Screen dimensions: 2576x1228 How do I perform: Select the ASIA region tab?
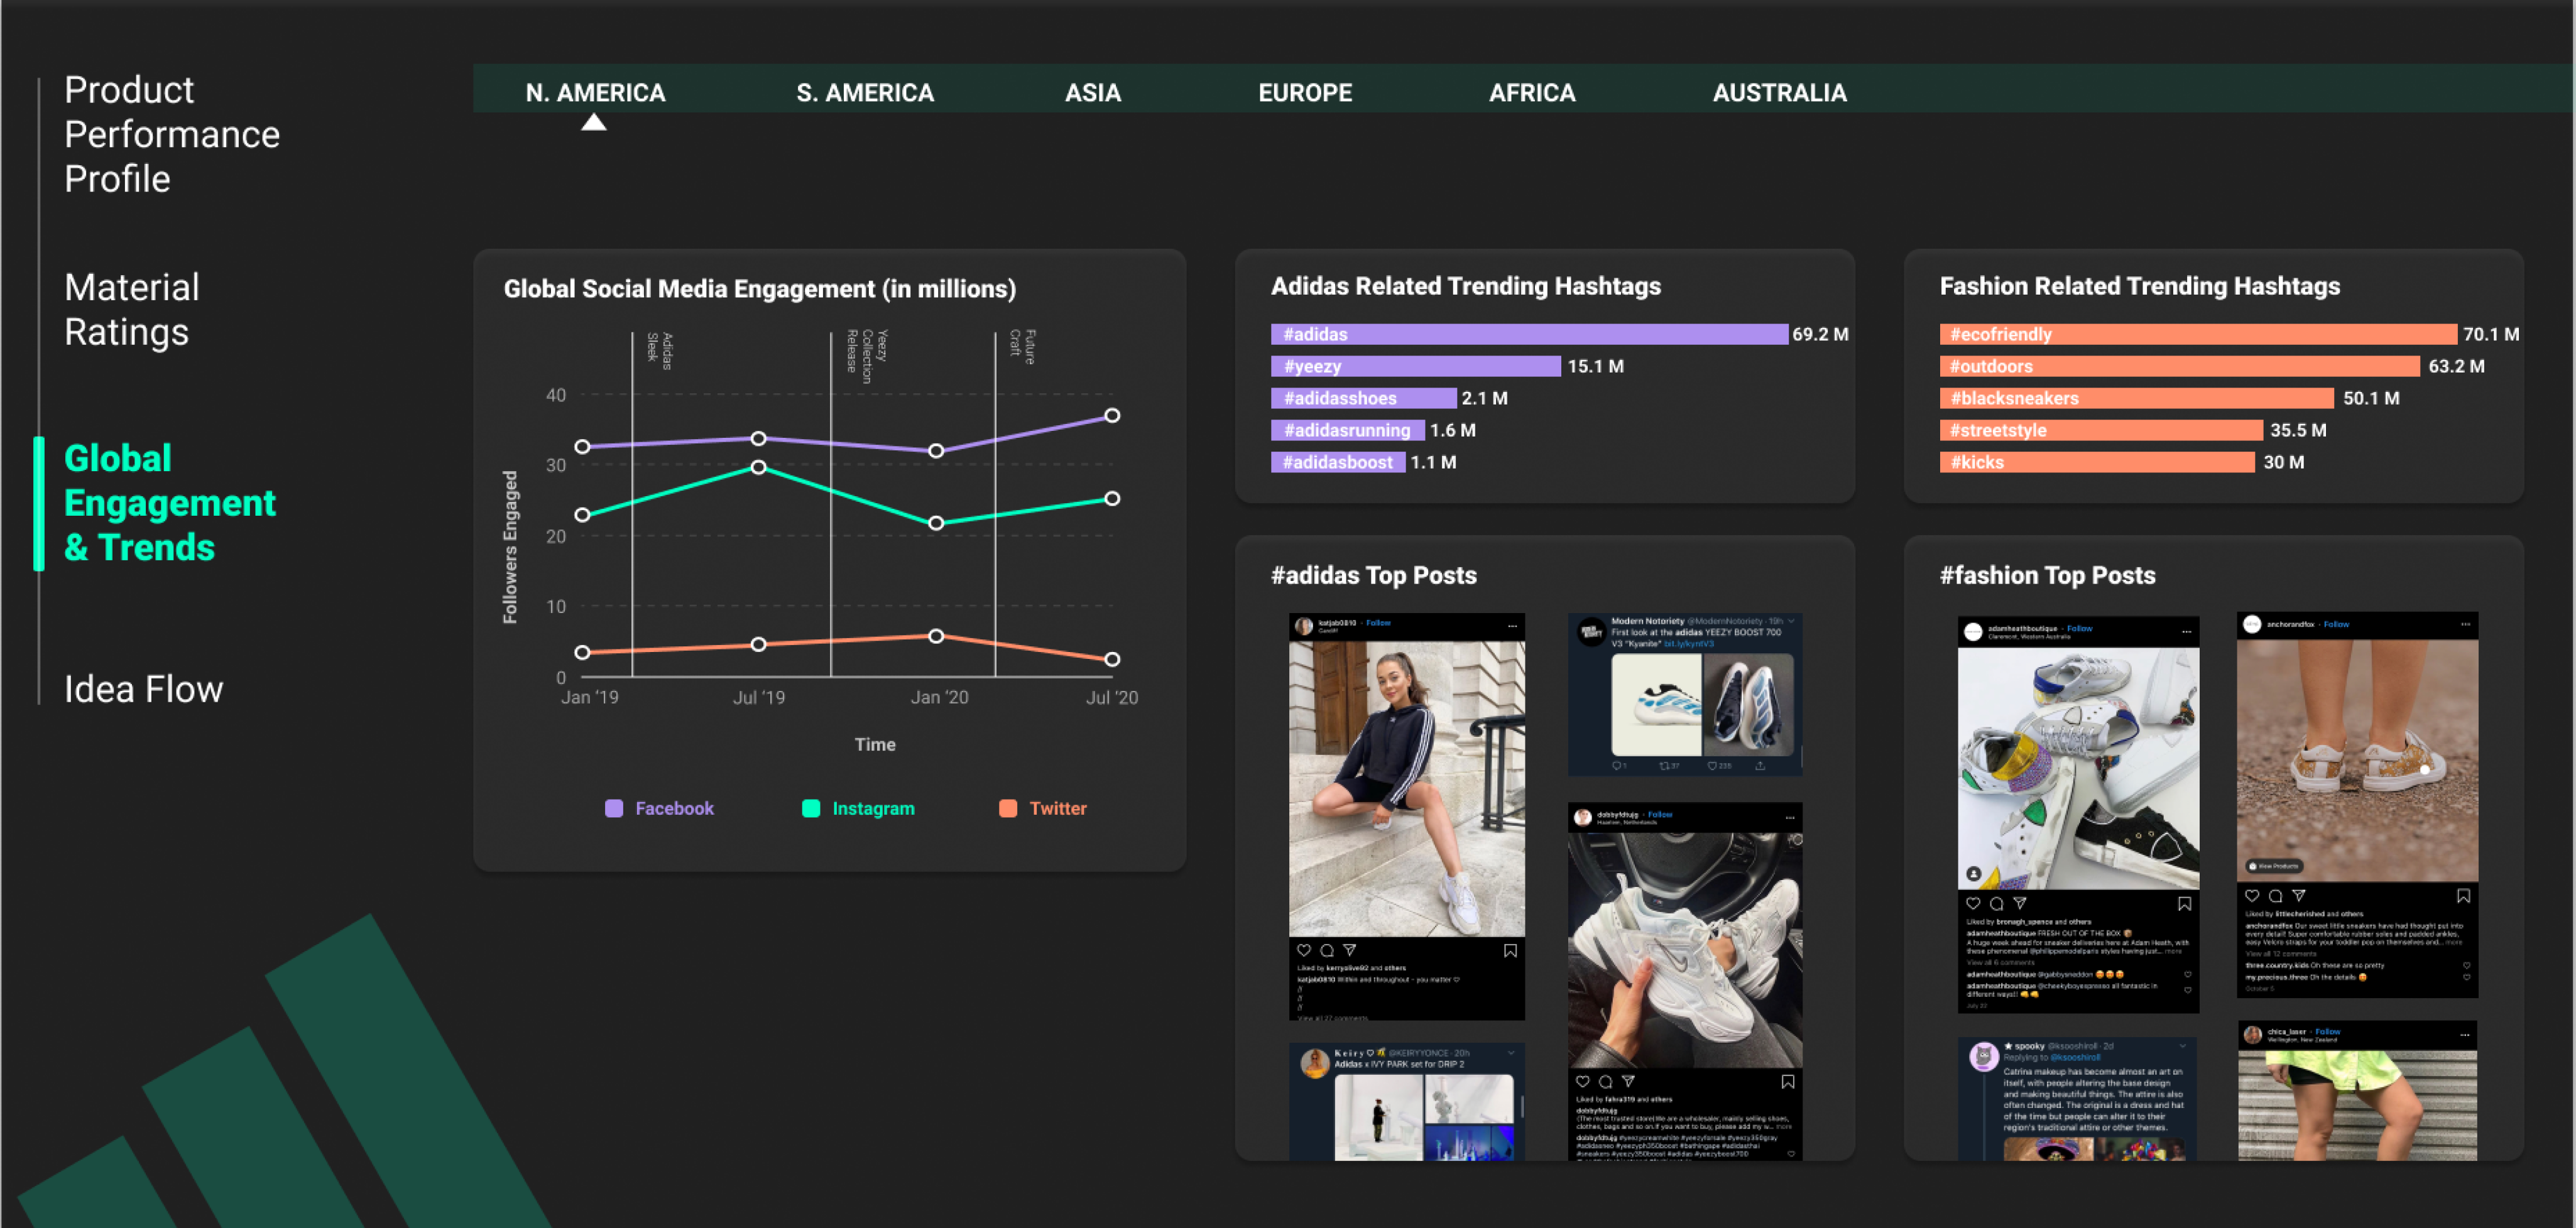pyautogui.click(x=1092, y=92)
